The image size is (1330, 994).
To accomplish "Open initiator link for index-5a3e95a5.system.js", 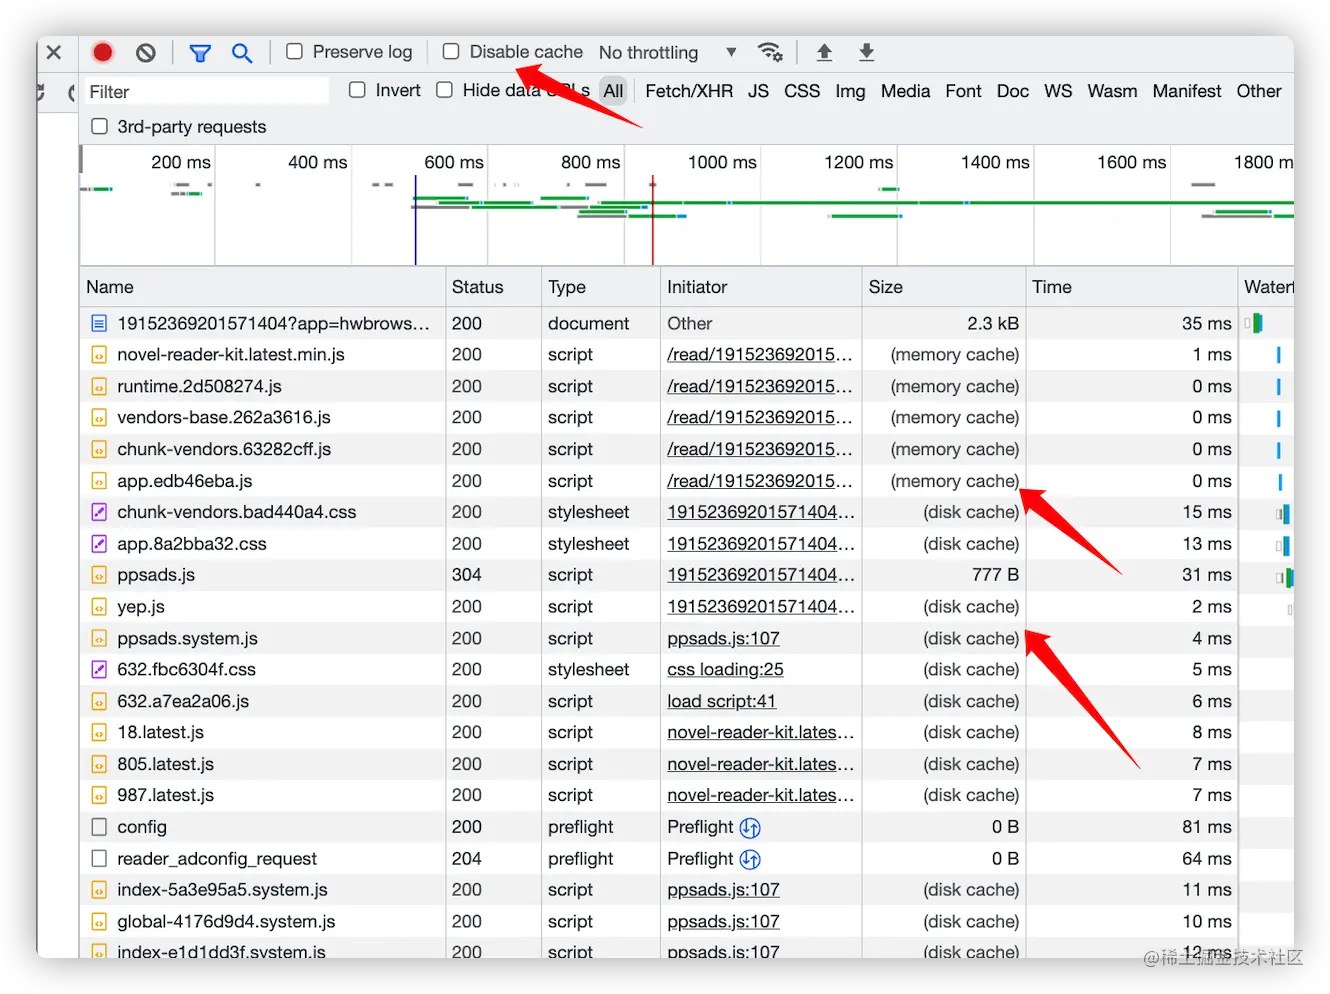I will 723,890.
